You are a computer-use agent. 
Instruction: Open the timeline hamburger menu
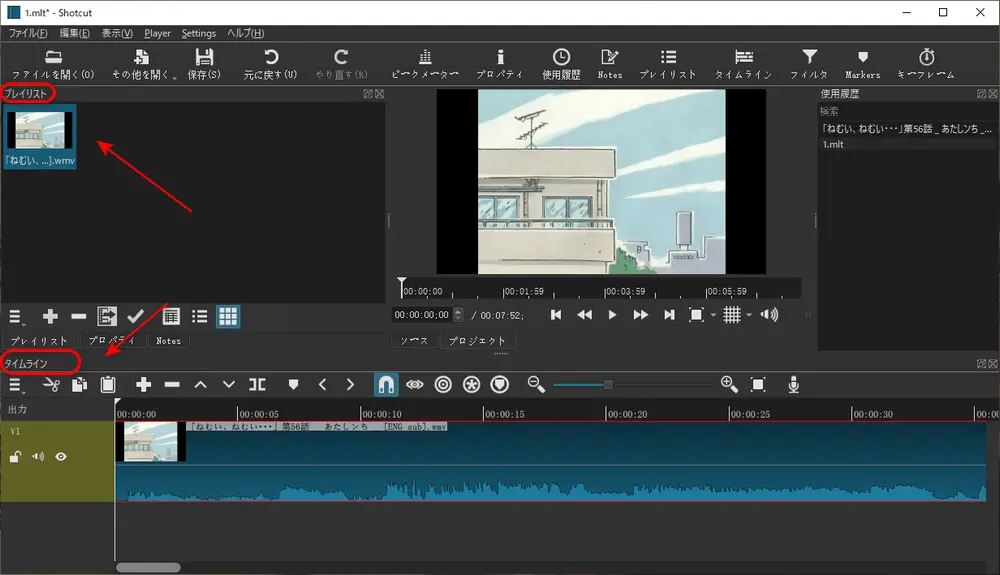pos(15,385)
